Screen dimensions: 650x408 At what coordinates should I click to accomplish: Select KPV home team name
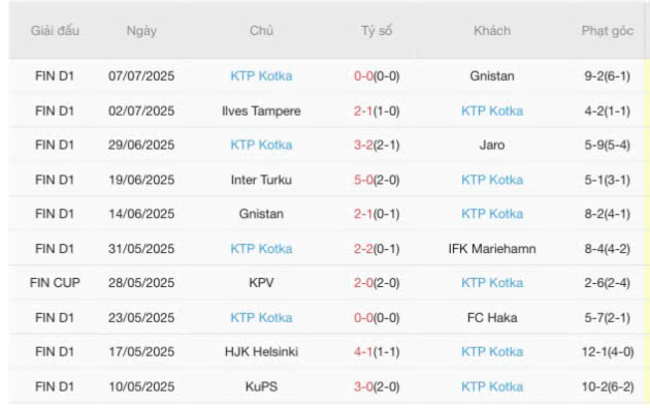coord(261,283)
